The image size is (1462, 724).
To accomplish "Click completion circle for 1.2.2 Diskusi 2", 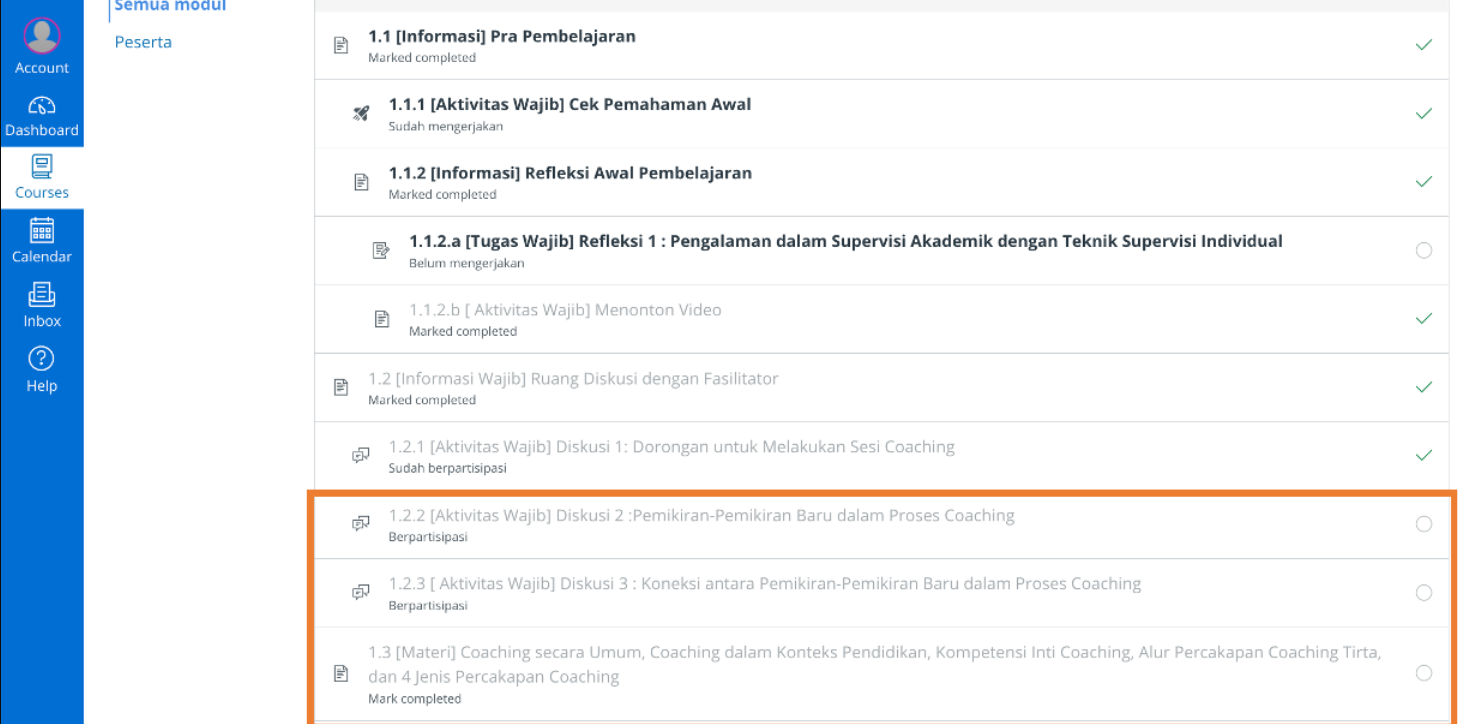I will tap(1424, 524).
